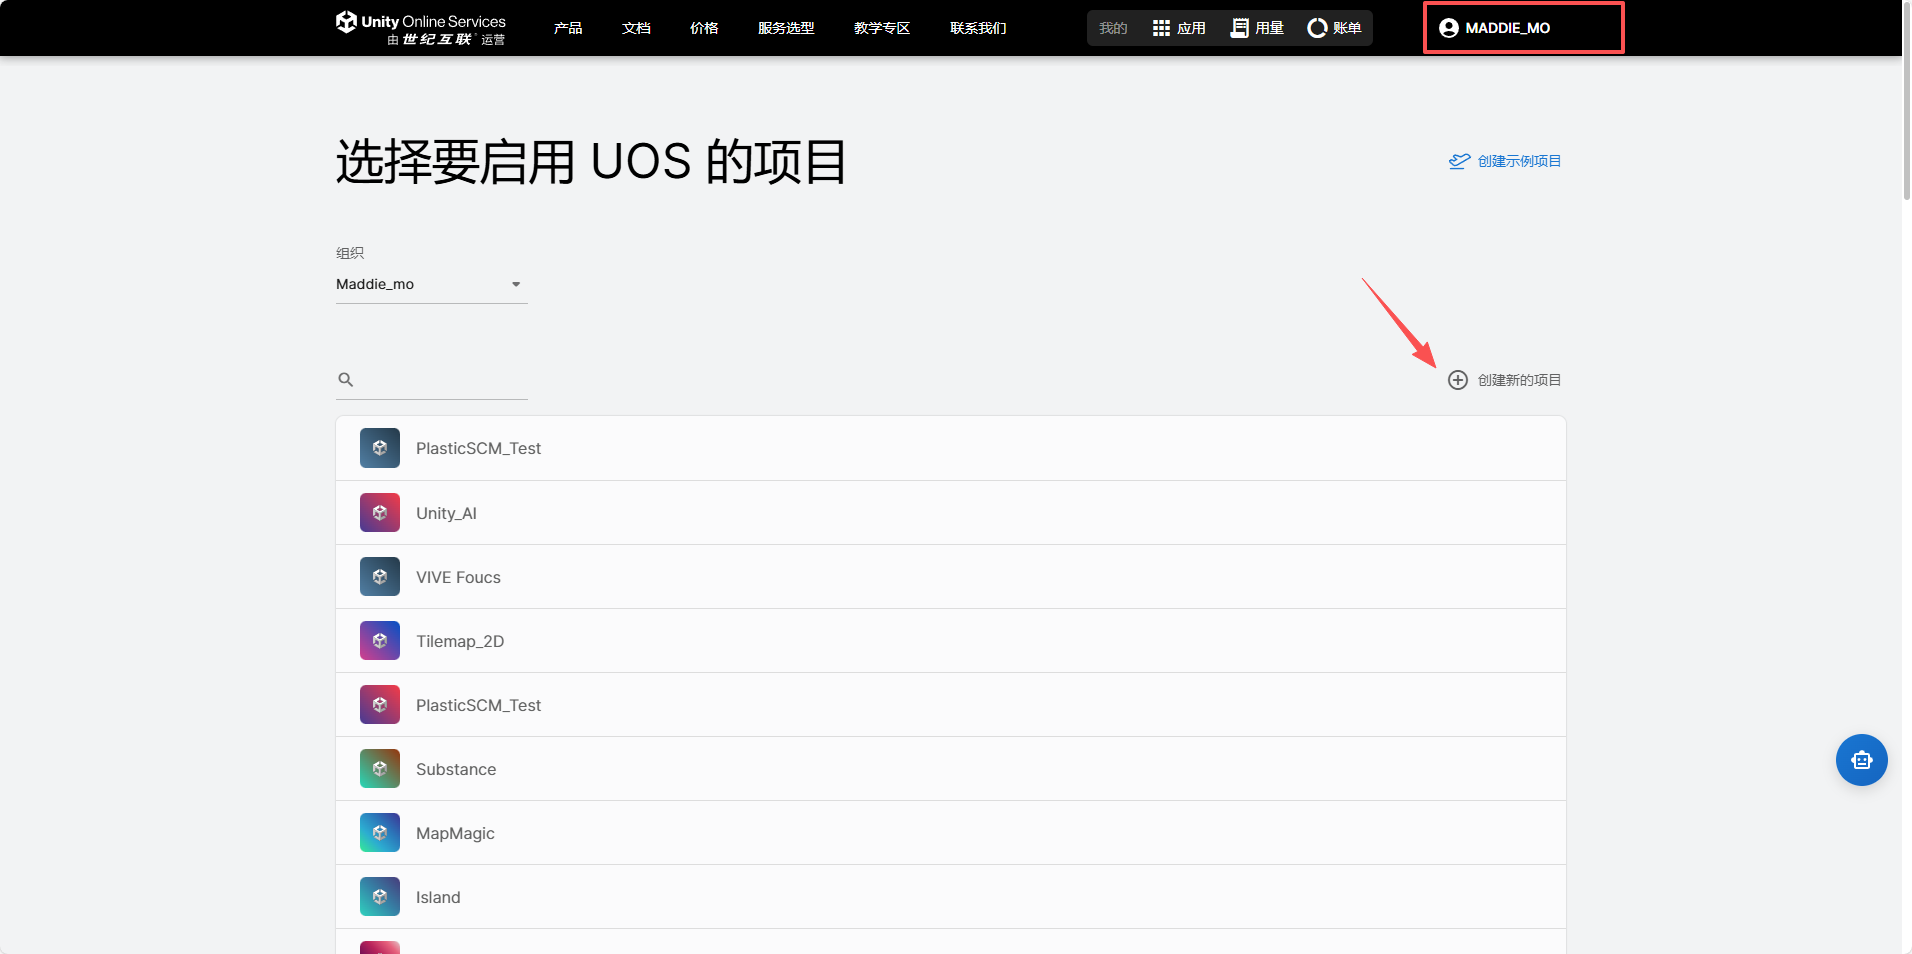Click the 账单 circle icon

click(x=1317, y=28)
